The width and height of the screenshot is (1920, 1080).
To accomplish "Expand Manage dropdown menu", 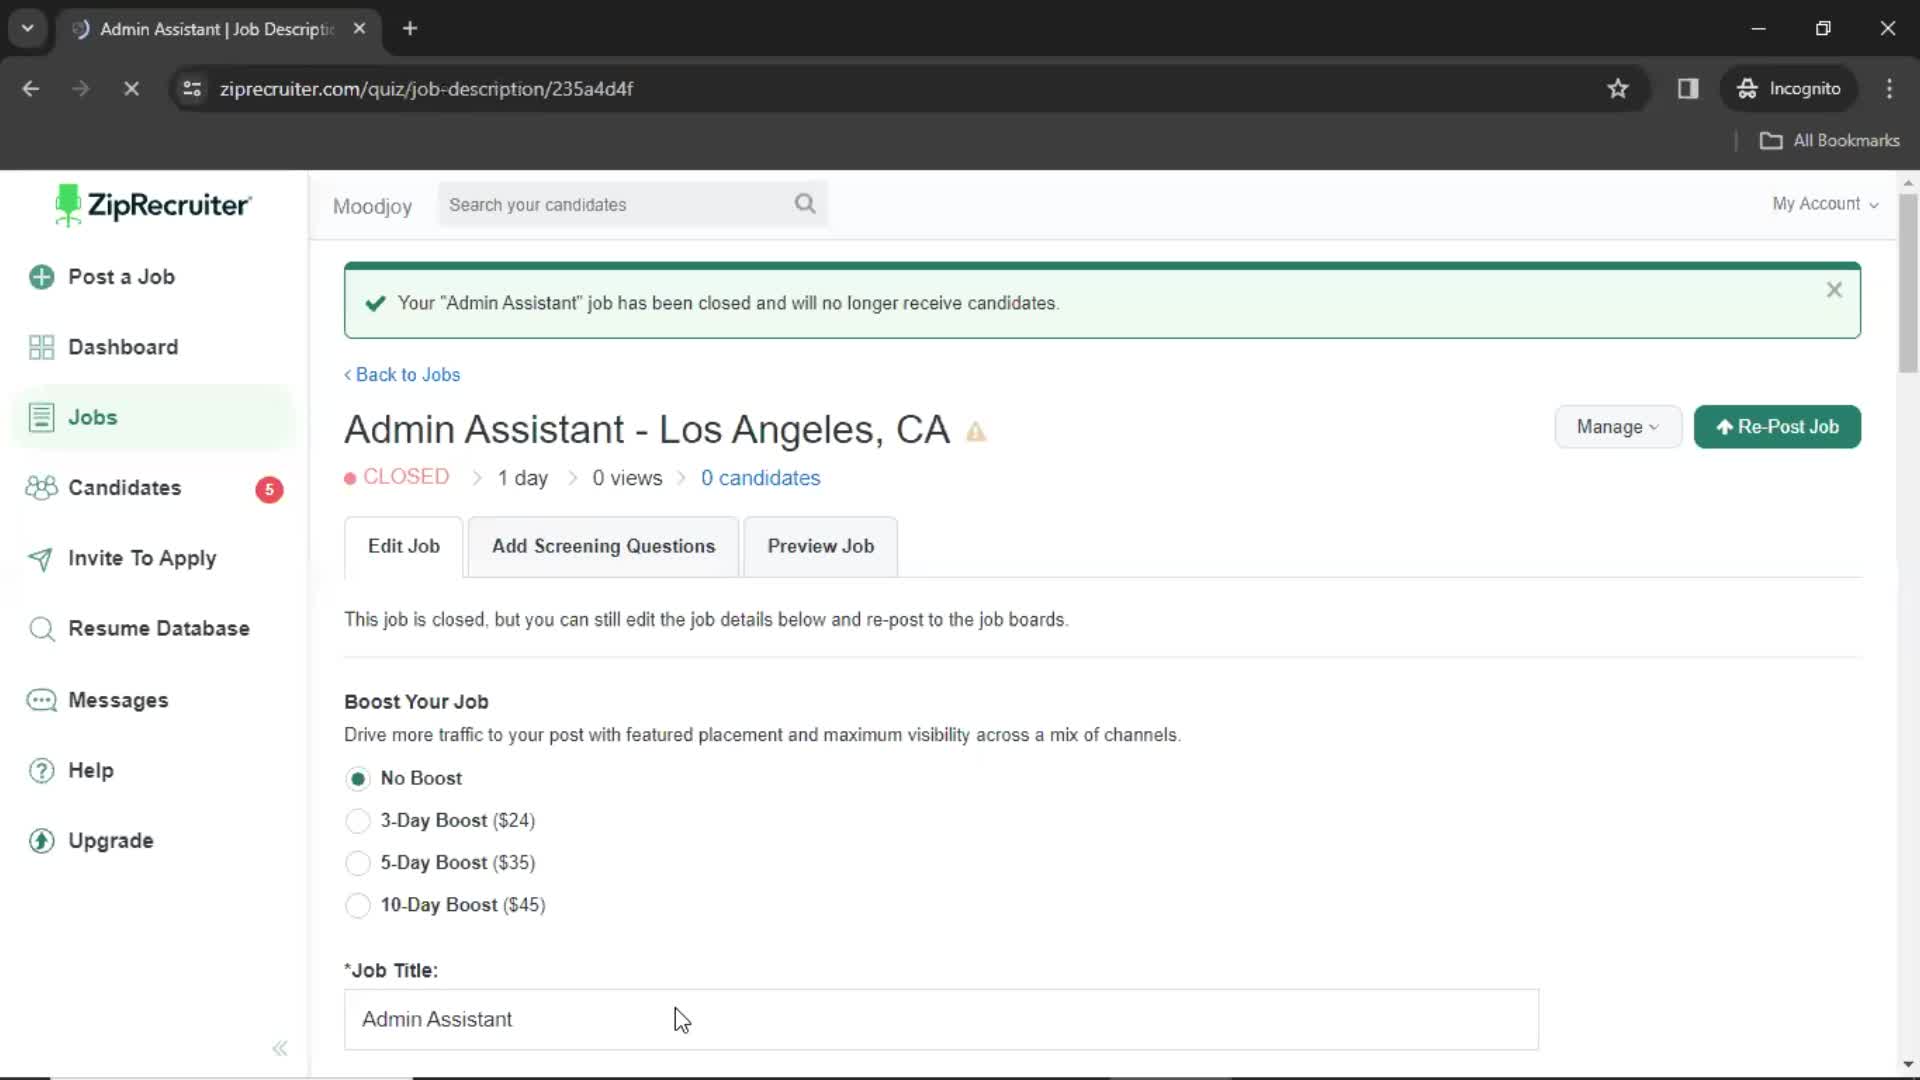I will [x=1615, y=426].
